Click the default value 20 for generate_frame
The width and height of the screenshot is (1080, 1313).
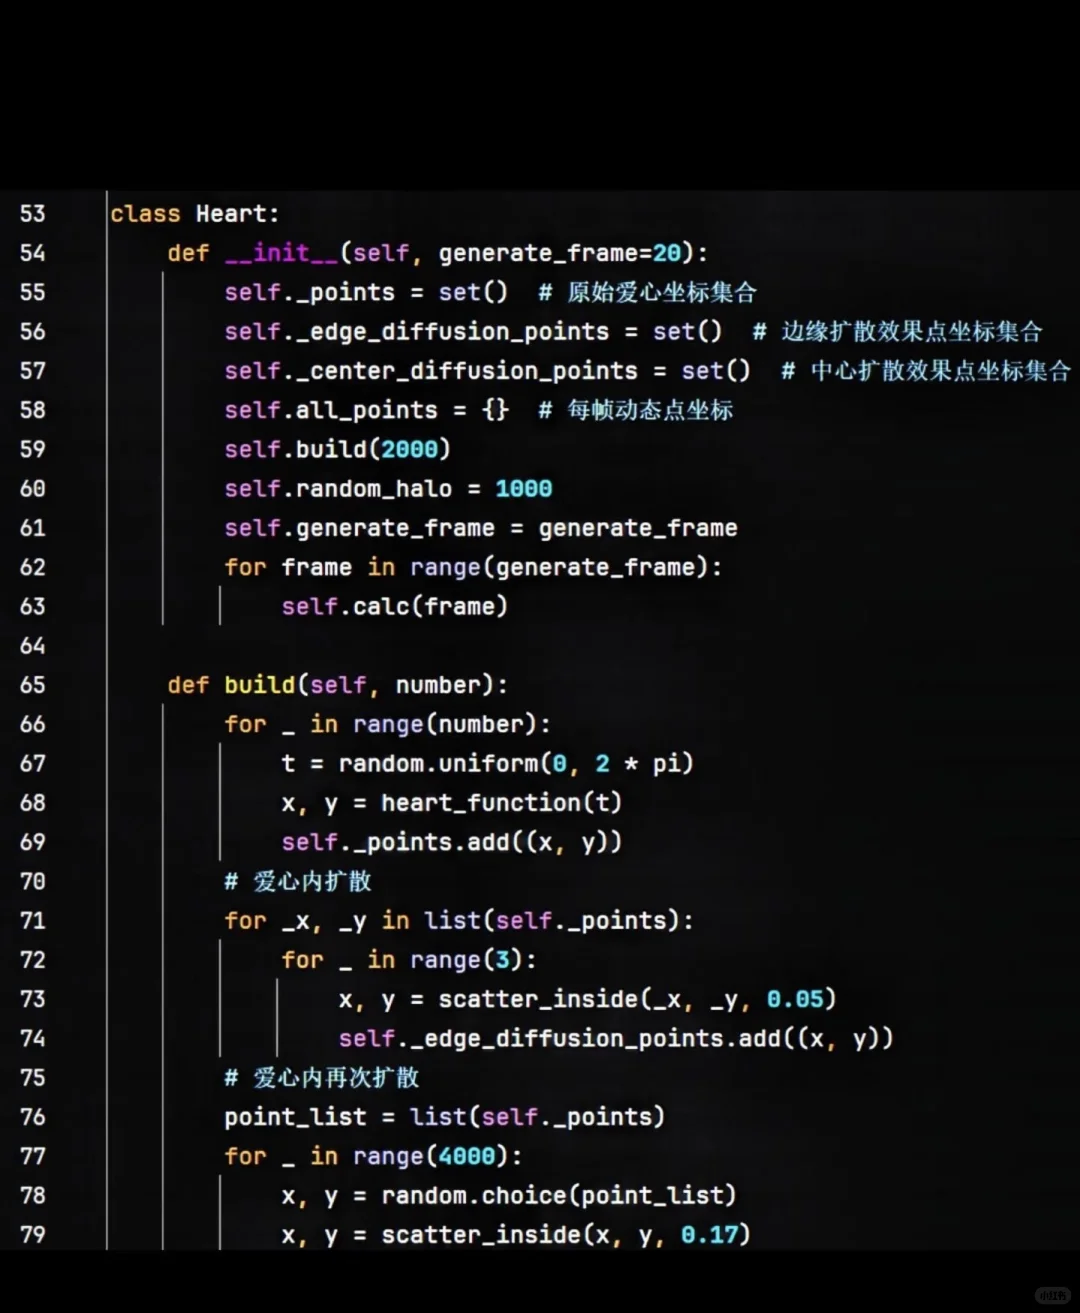[x=667, y=253]
